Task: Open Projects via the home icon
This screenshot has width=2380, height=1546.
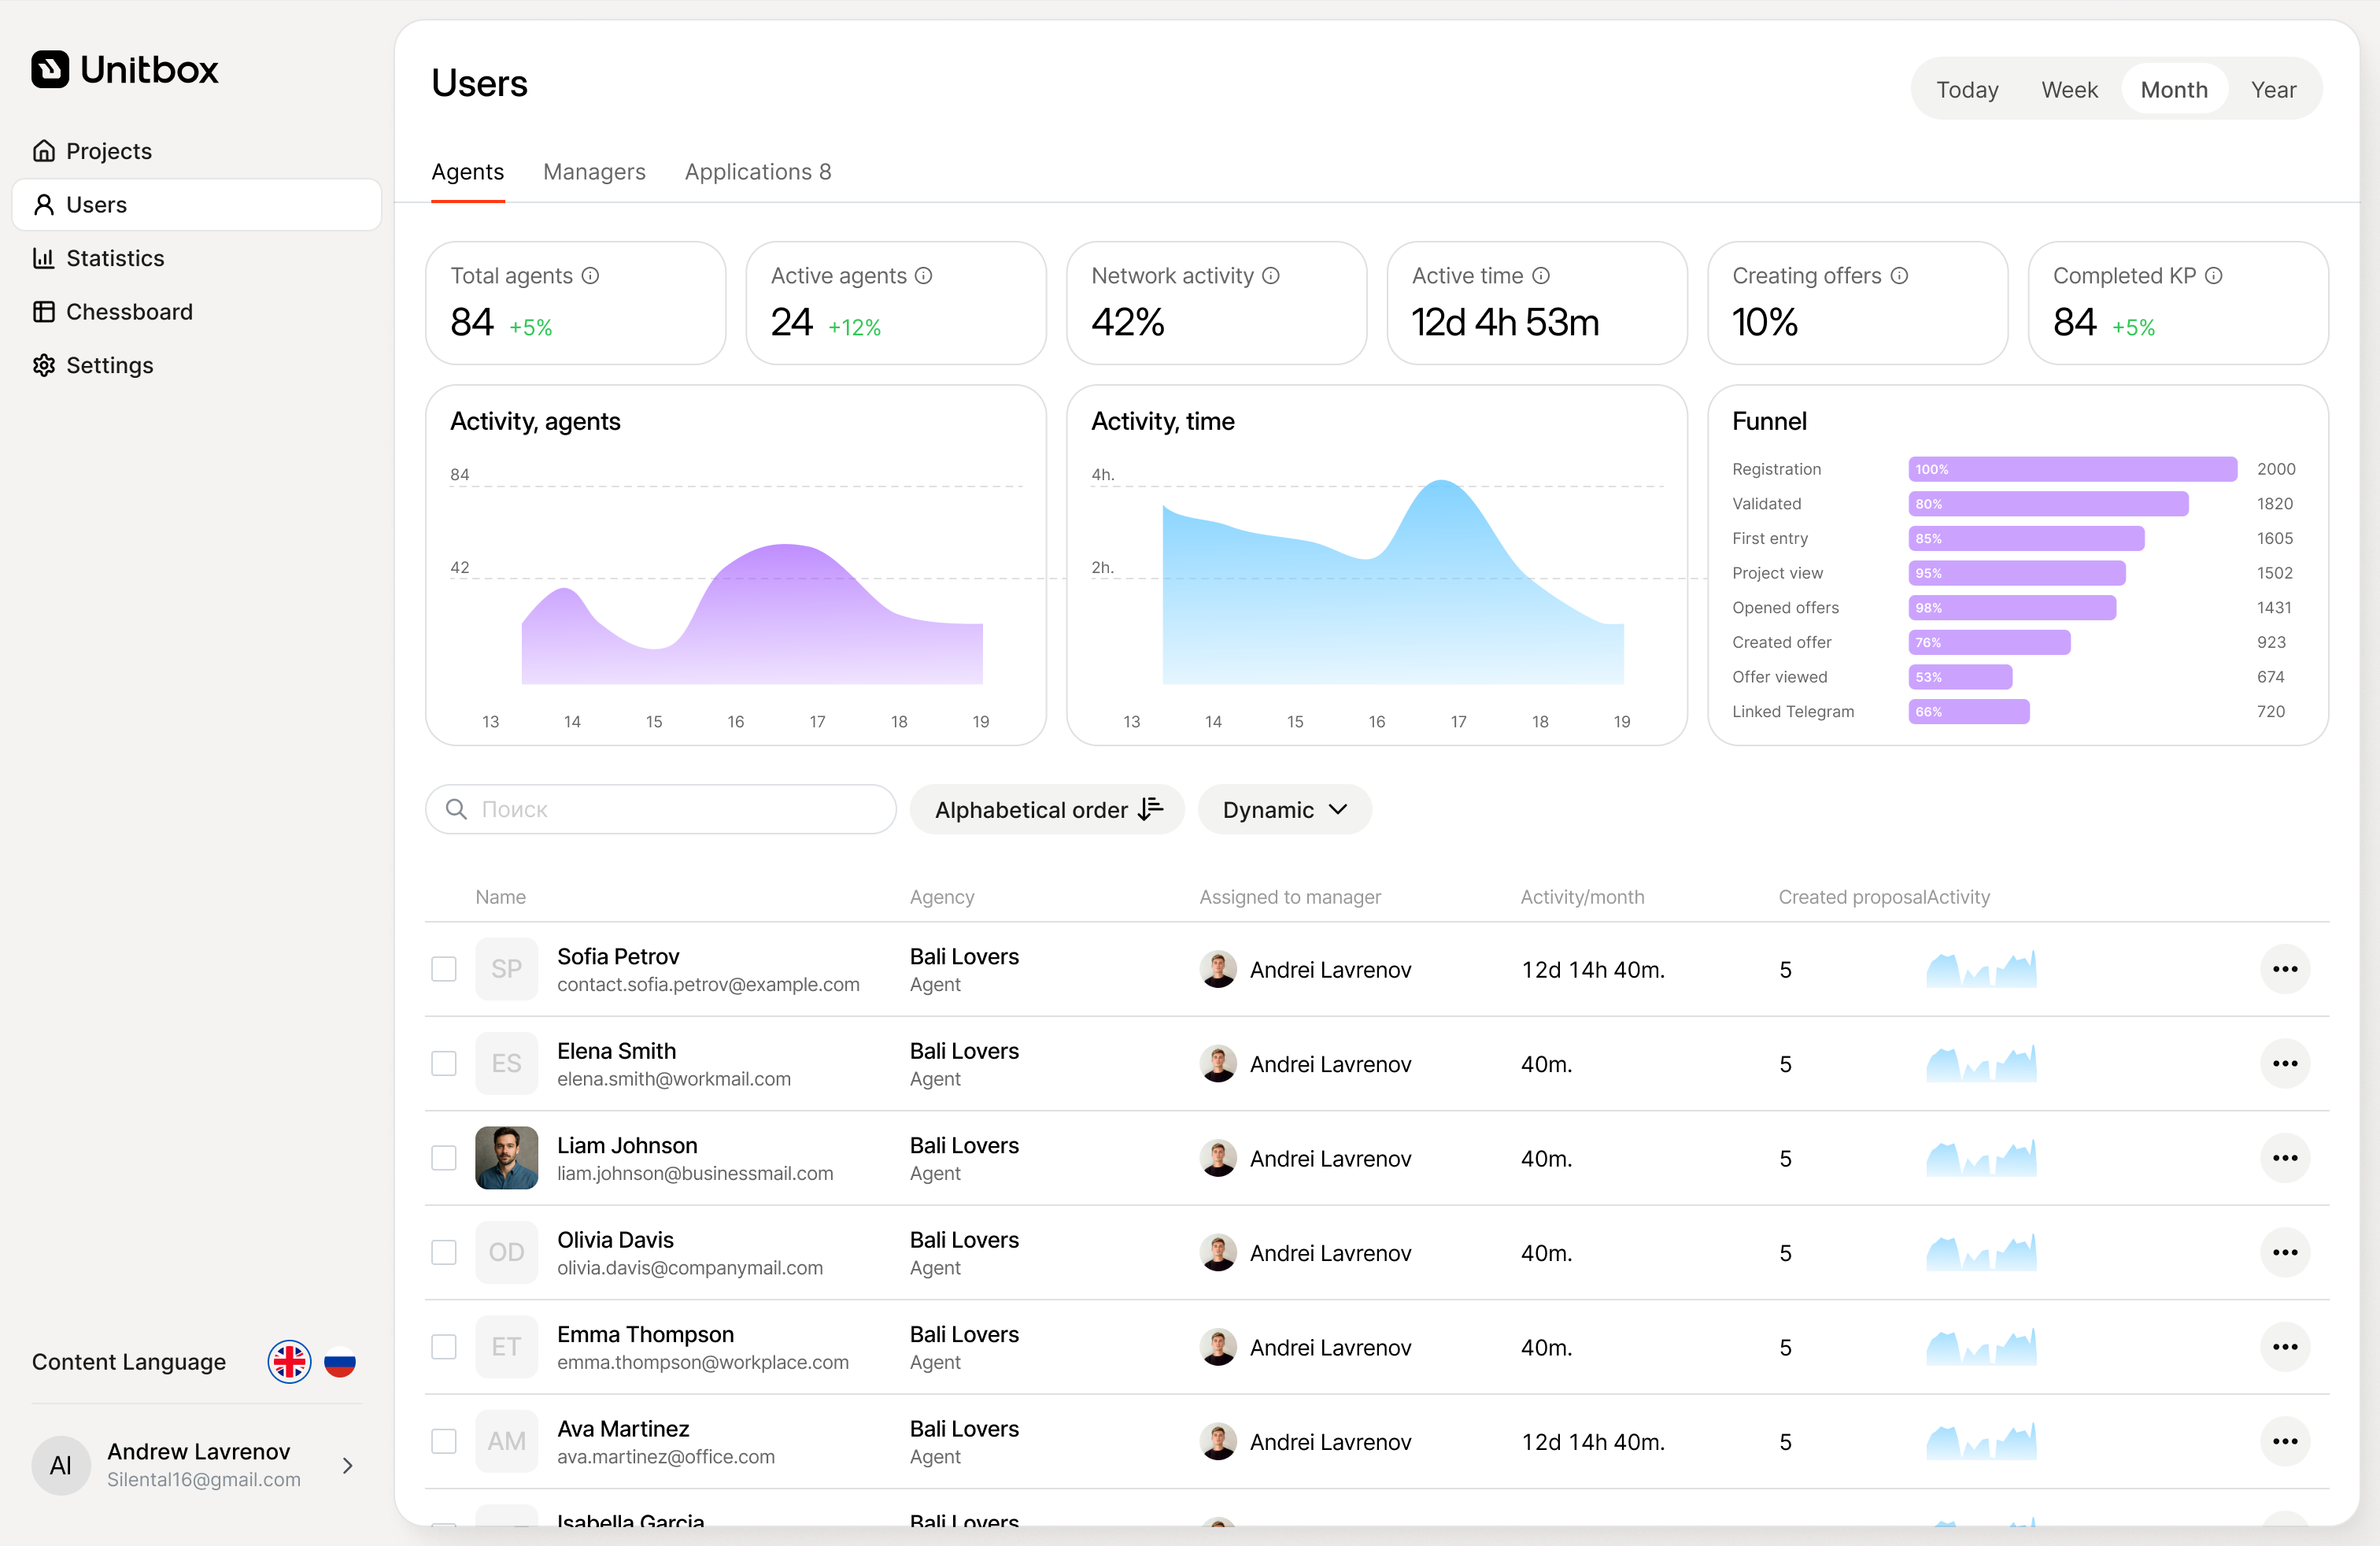Action: coord(44,151)
